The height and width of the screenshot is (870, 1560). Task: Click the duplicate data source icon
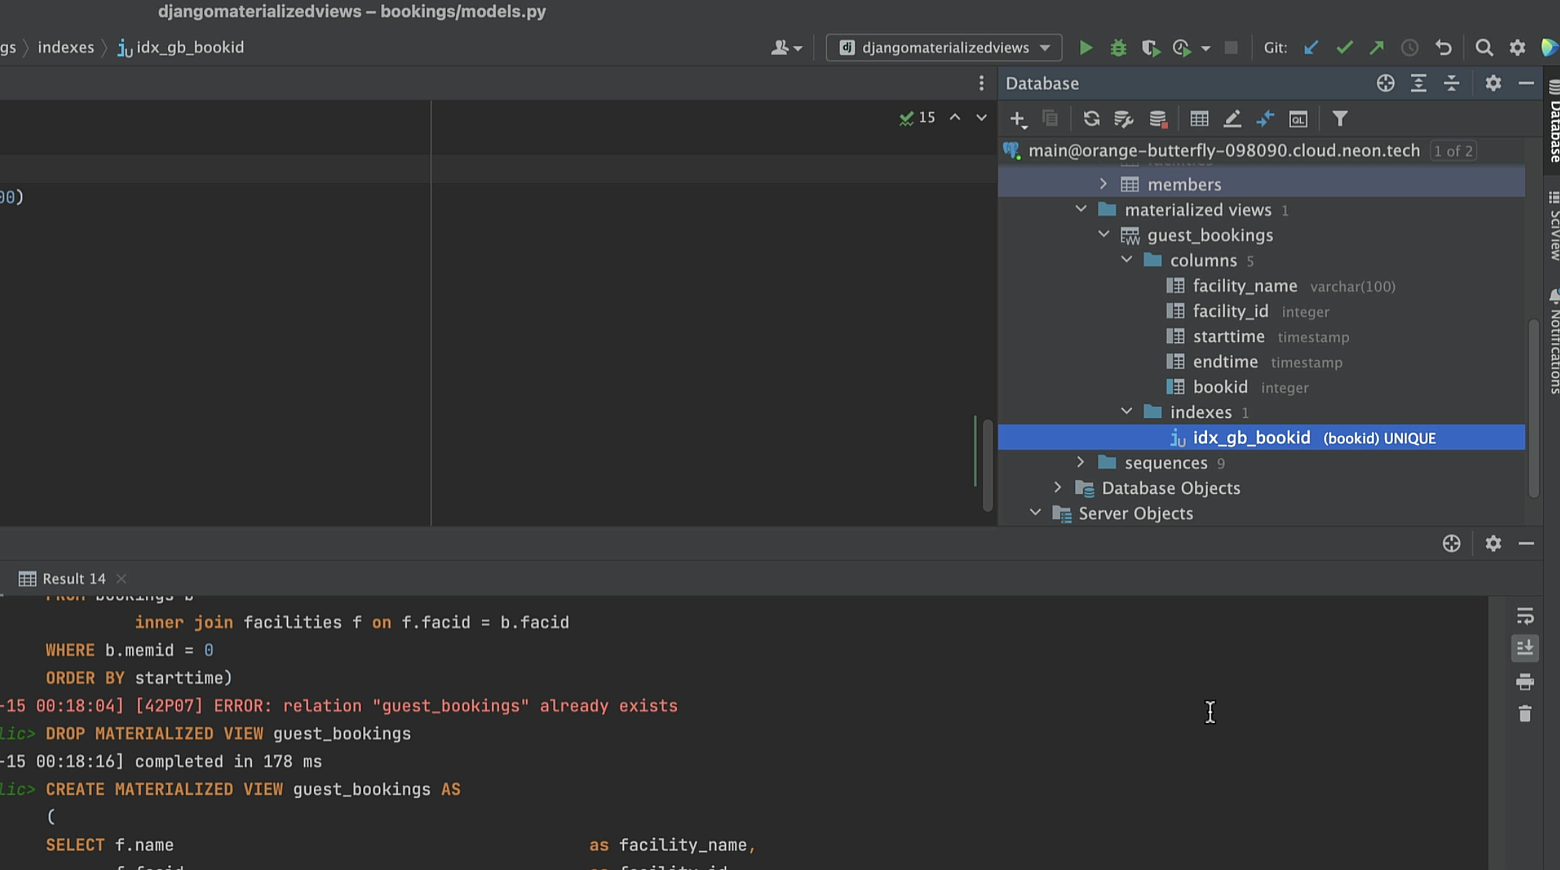pyautogui.click(x=1050, y=119)
